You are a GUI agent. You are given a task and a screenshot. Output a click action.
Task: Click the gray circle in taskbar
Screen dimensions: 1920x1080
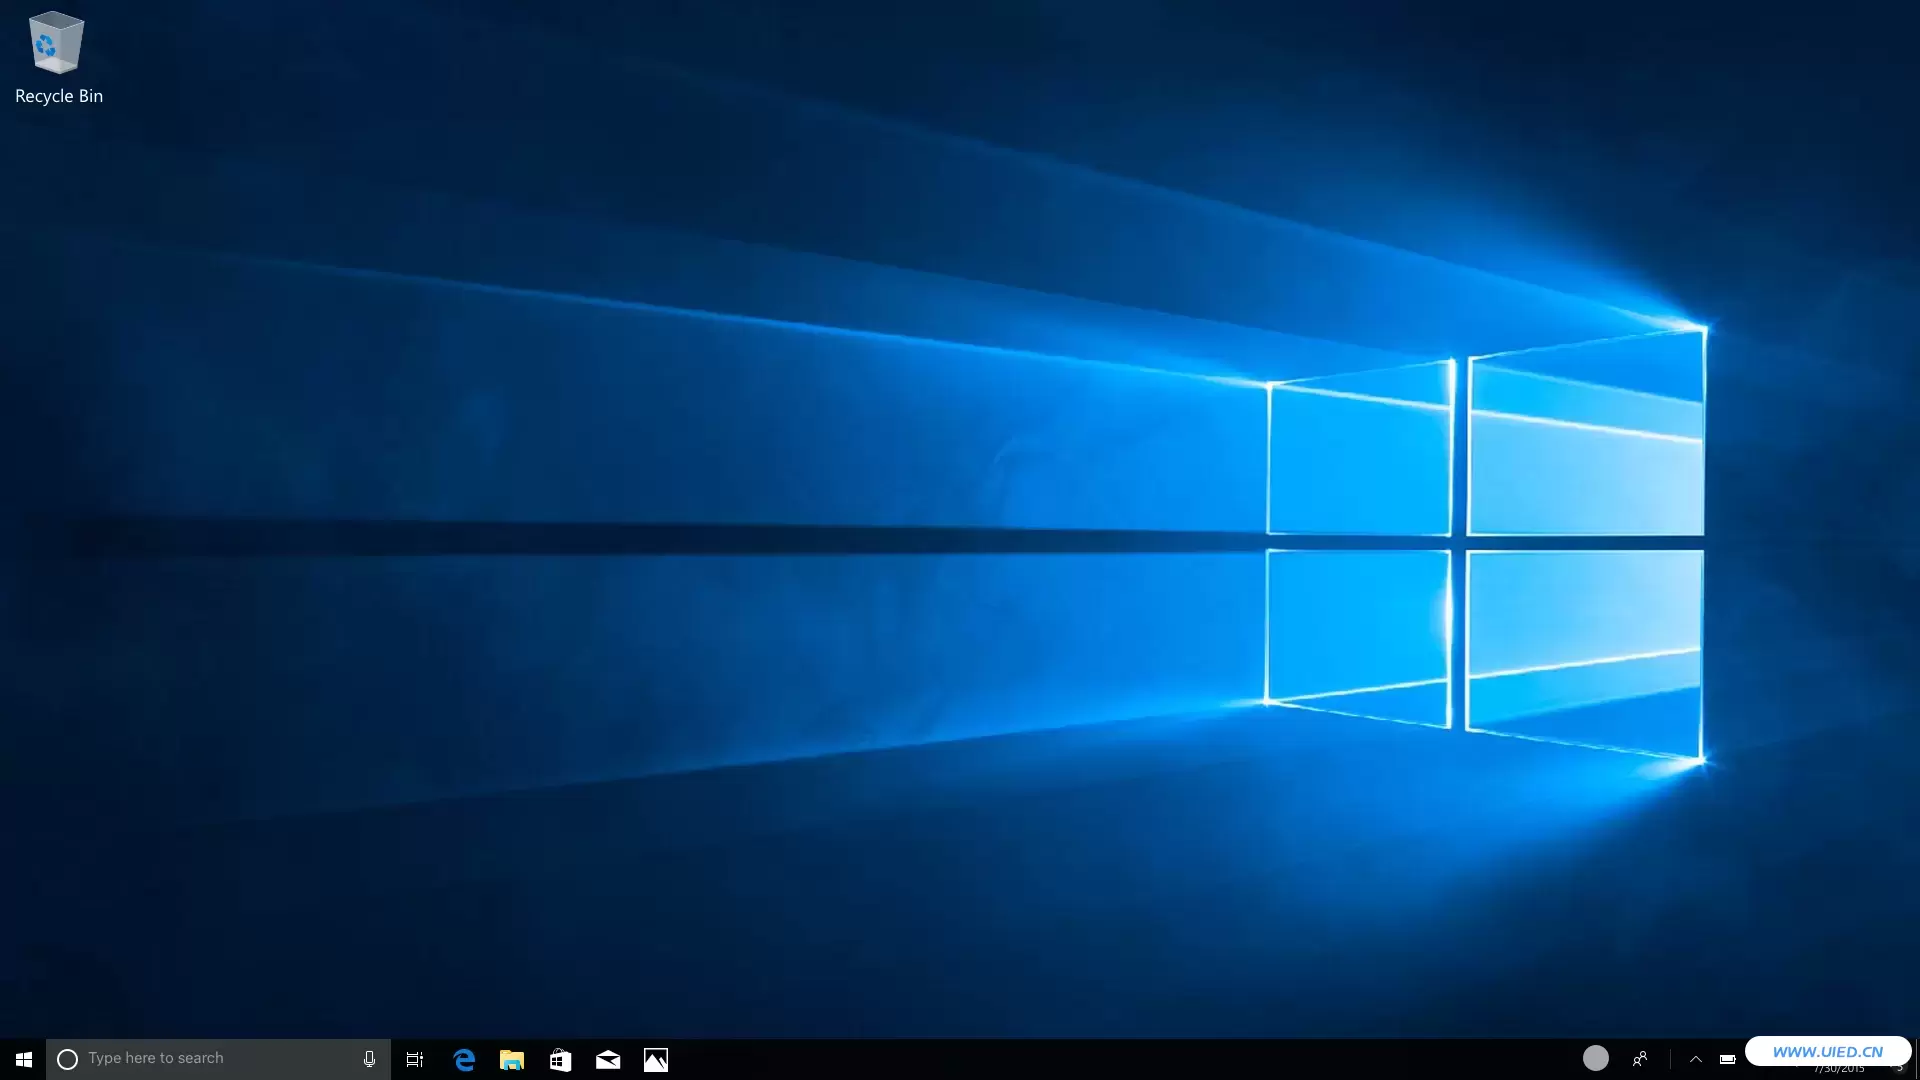coord(1596,1058)
